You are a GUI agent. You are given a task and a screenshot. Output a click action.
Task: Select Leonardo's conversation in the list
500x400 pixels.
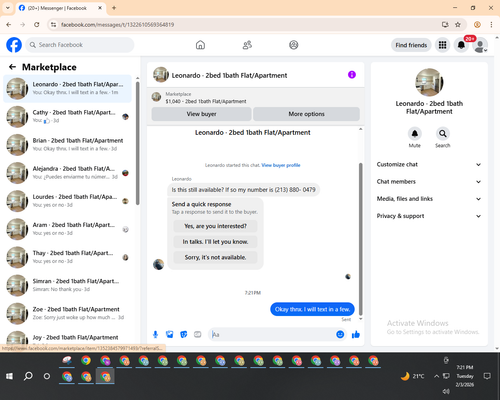(x=67, y=89)
